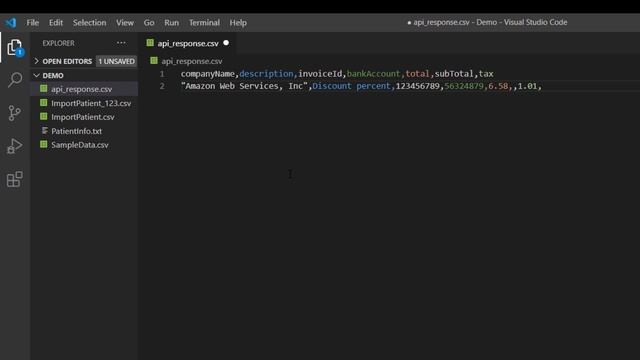
Task: Open the Search view icon
Action: click(x=15, y=80)
